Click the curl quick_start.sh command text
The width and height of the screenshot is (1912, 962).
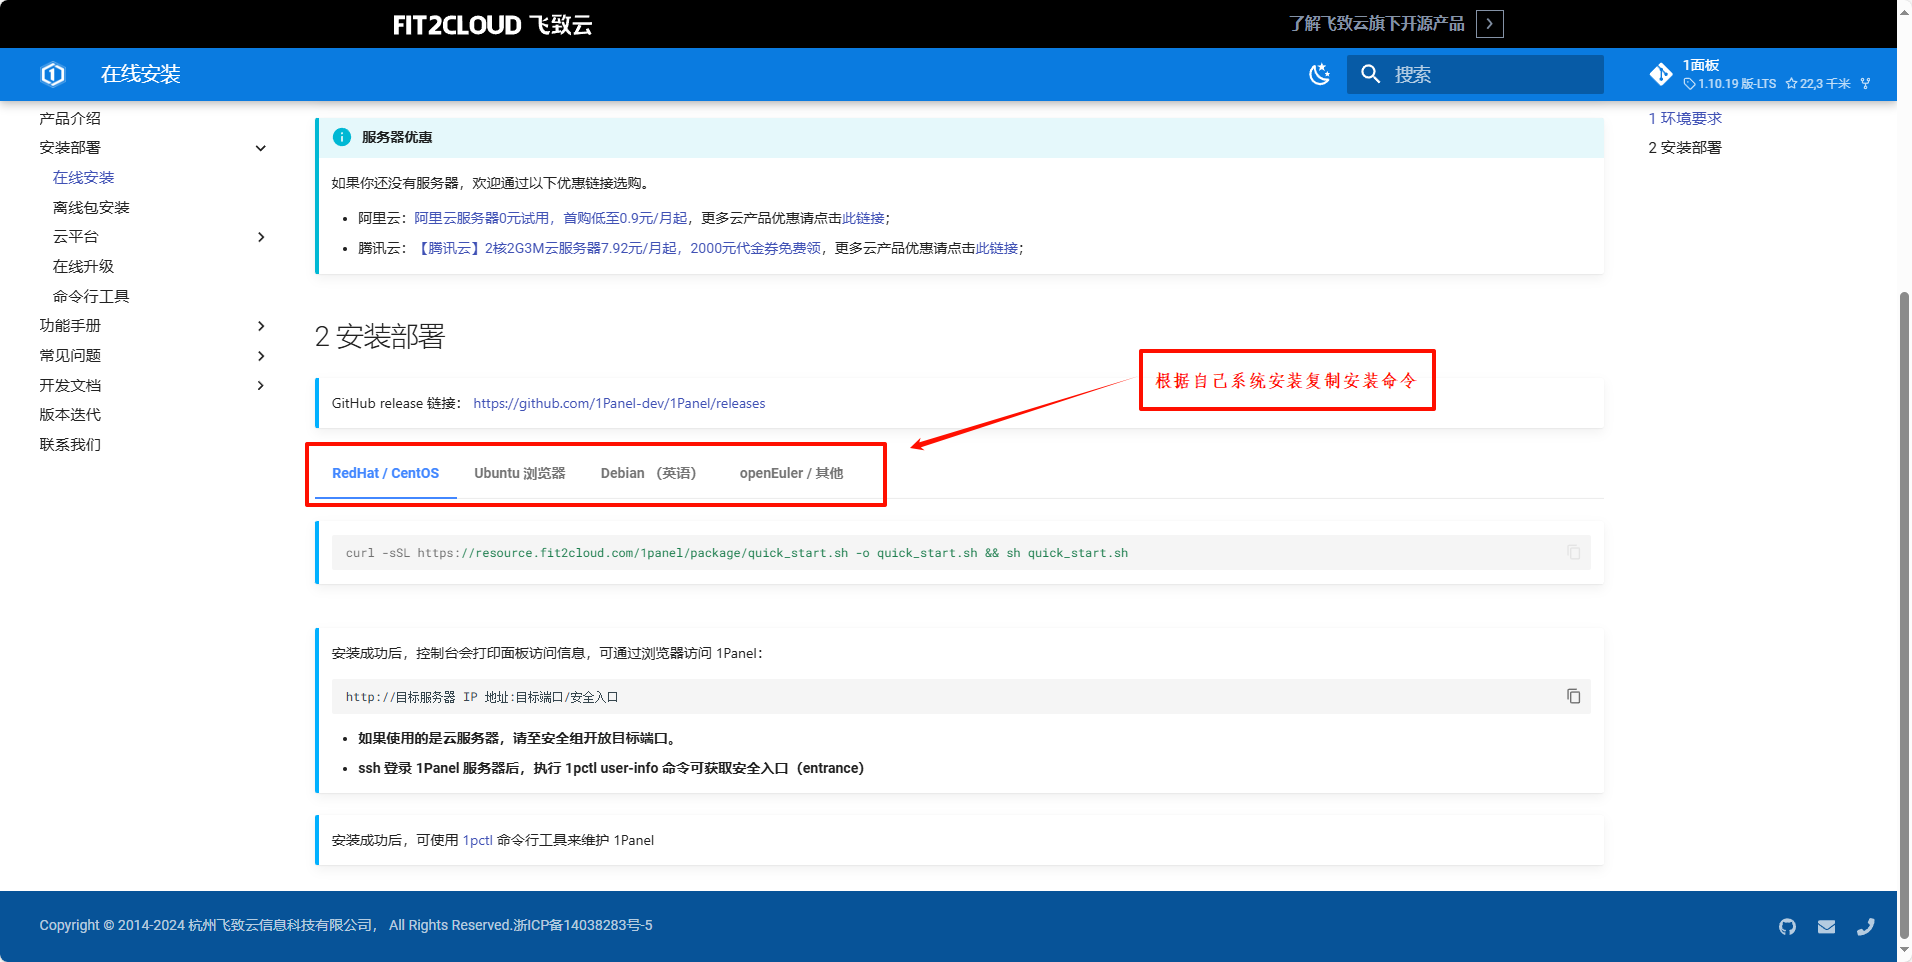pyautogui.click(x=737, y=553)
